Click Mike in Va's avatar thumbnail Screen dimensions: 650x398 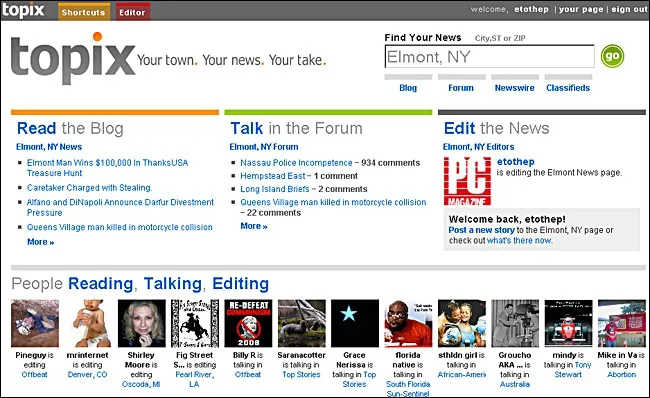tap(622, 323)
